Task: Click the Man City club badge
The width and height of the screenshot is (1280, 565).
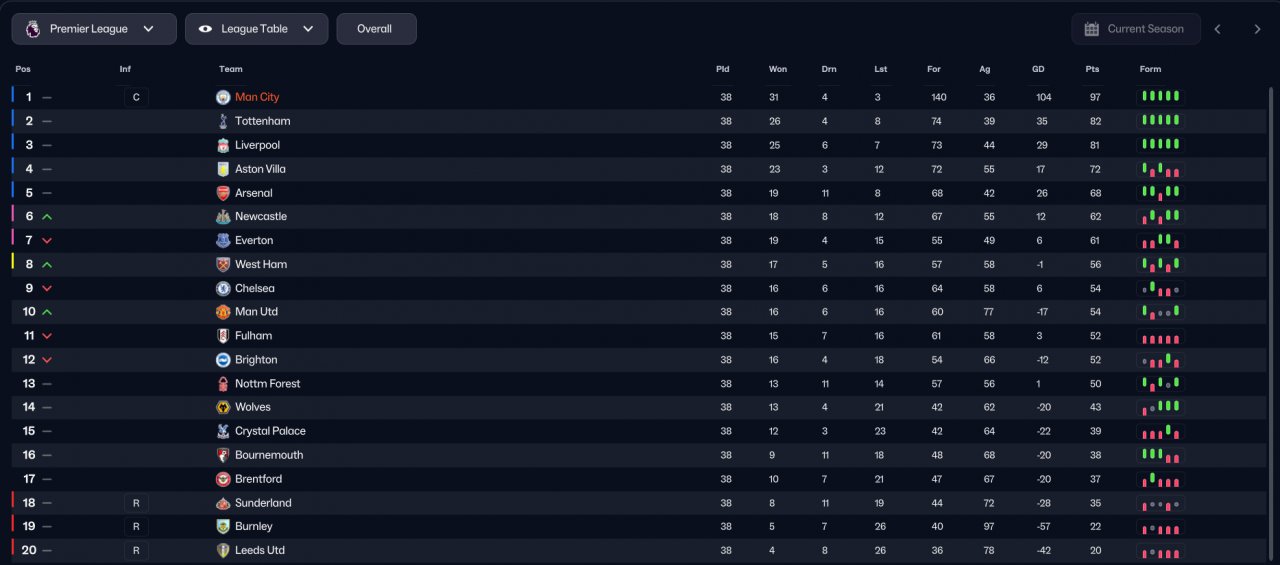Action: point(223,97)
